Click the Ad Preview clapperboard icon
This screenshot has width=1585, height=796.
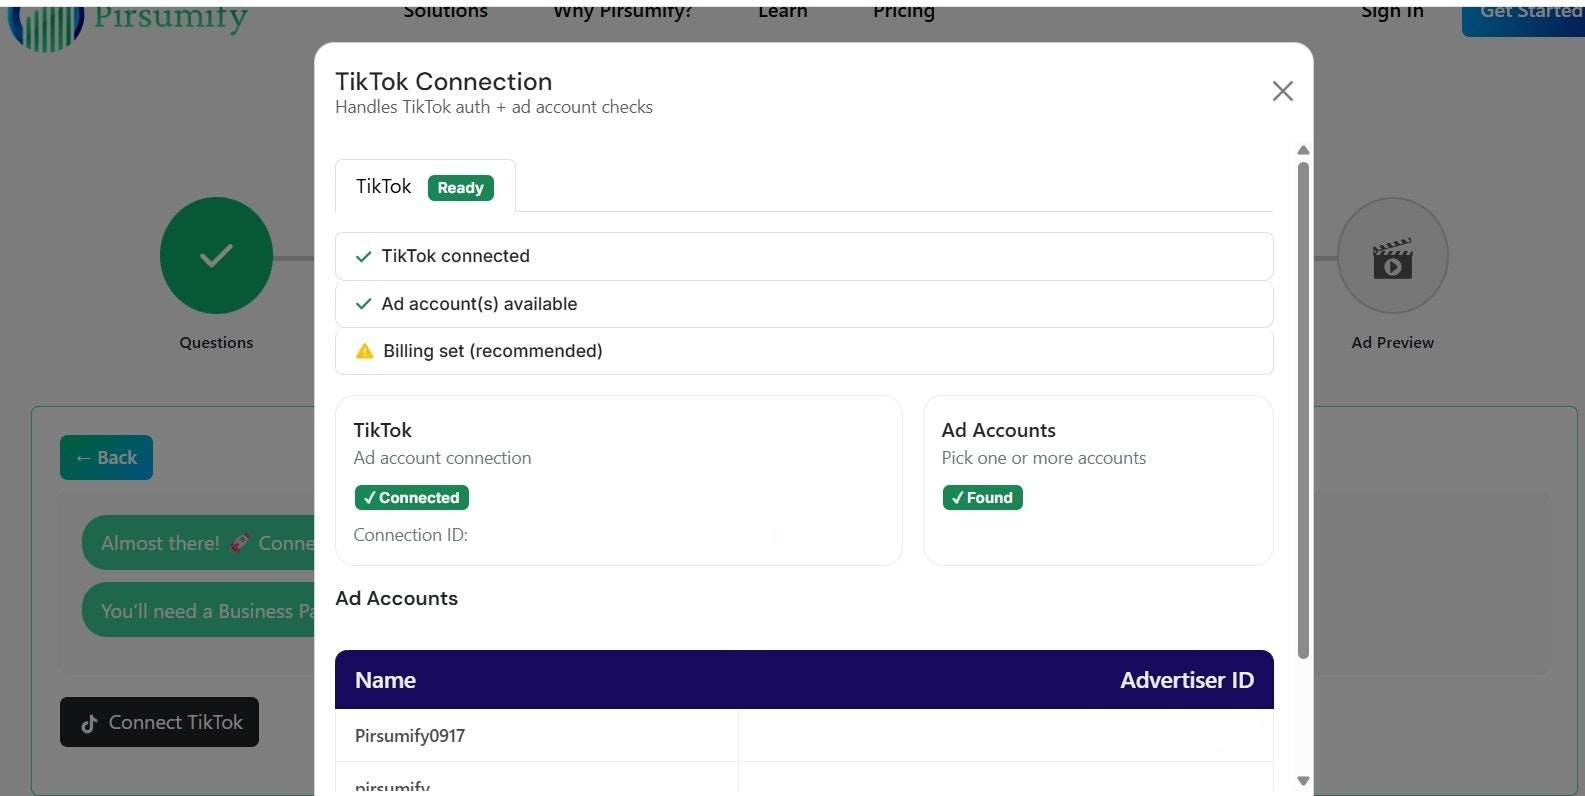click(x=1392, y=259)
